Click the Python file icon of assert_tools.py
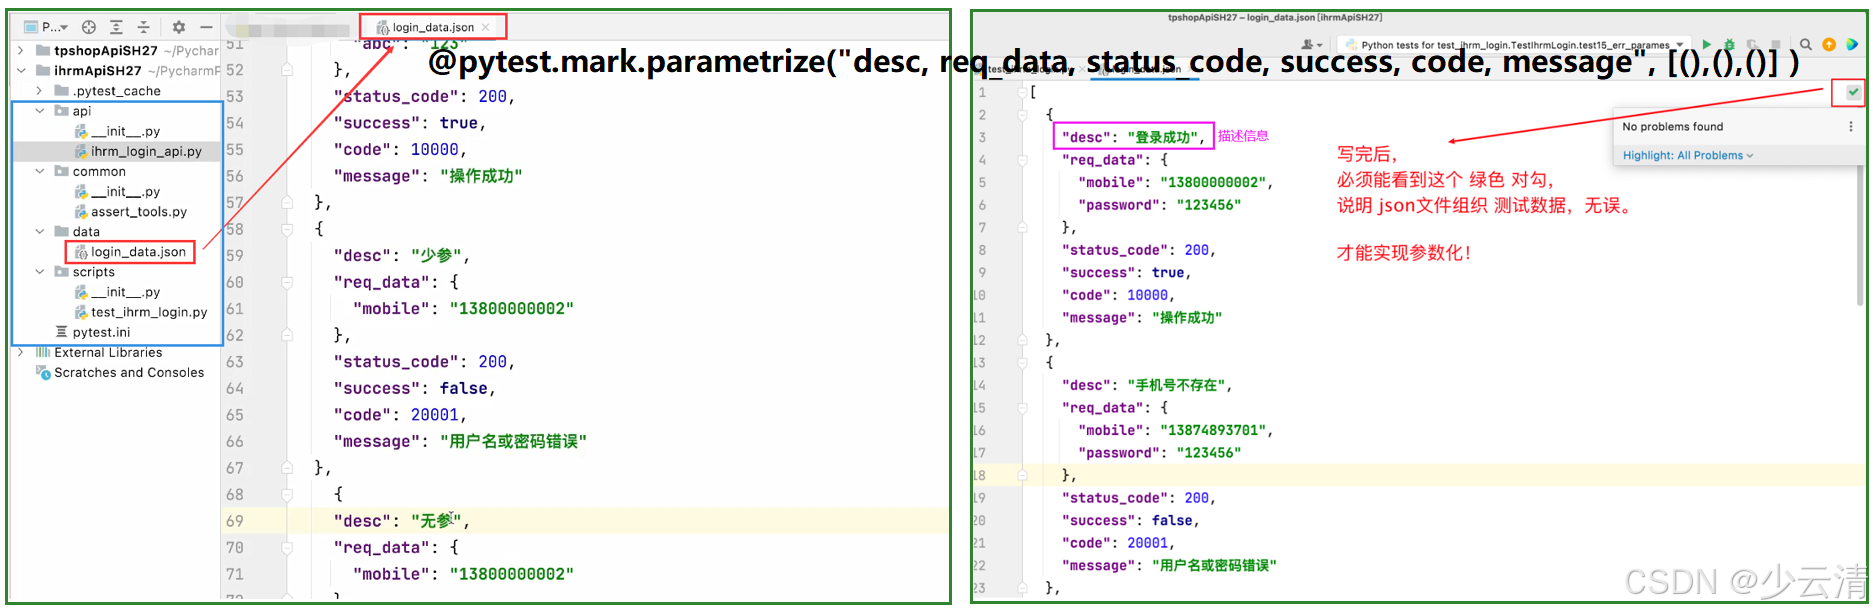 pos(81,211)
